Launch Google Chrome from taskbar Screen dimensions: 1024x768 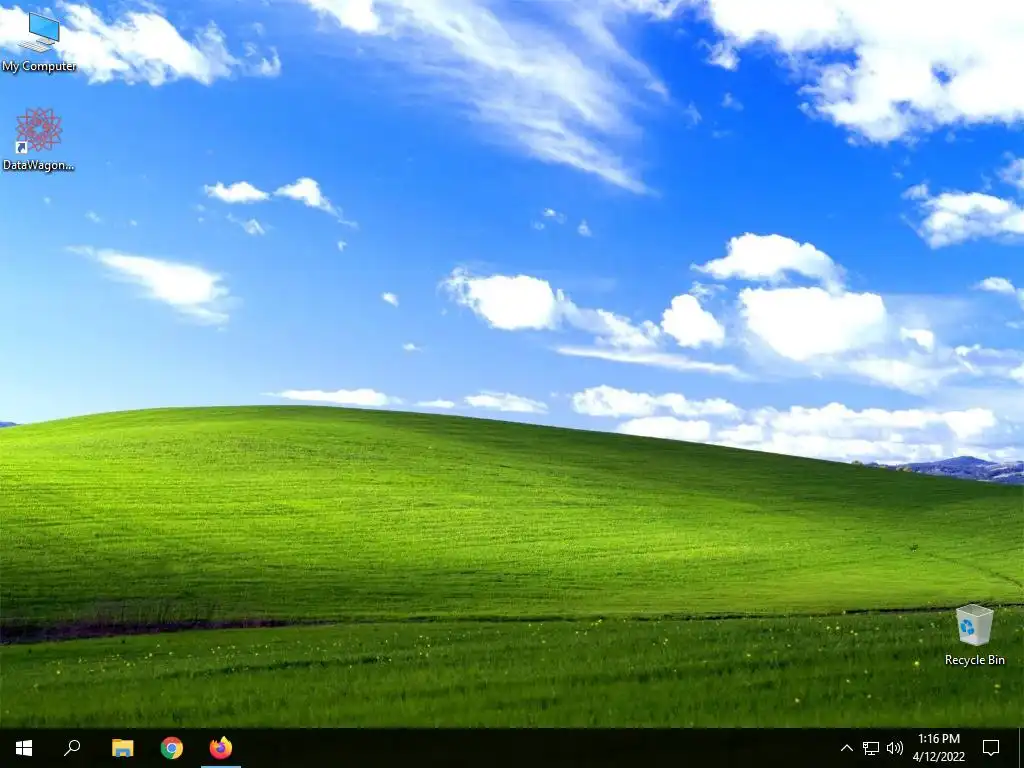(172, 748)
